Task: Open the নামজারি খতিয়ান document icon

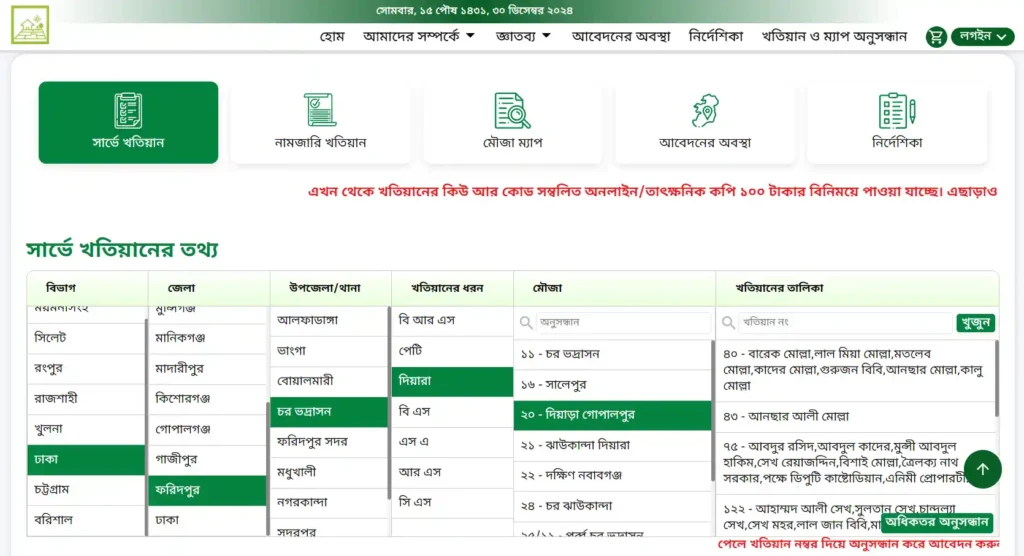Action: click(x=320, y=110)
